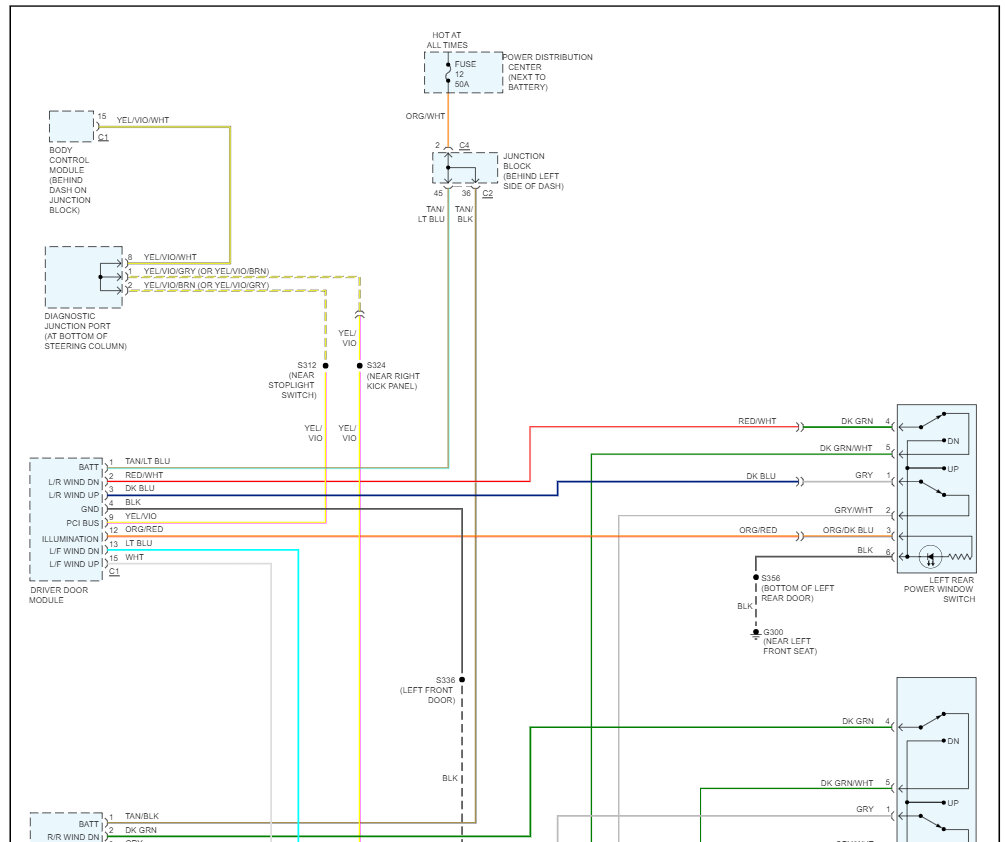Image resolution: width=1005 pixels, height=842 pixels.
Task: Click the 'C4' connector label
Action: click(465, 145)
